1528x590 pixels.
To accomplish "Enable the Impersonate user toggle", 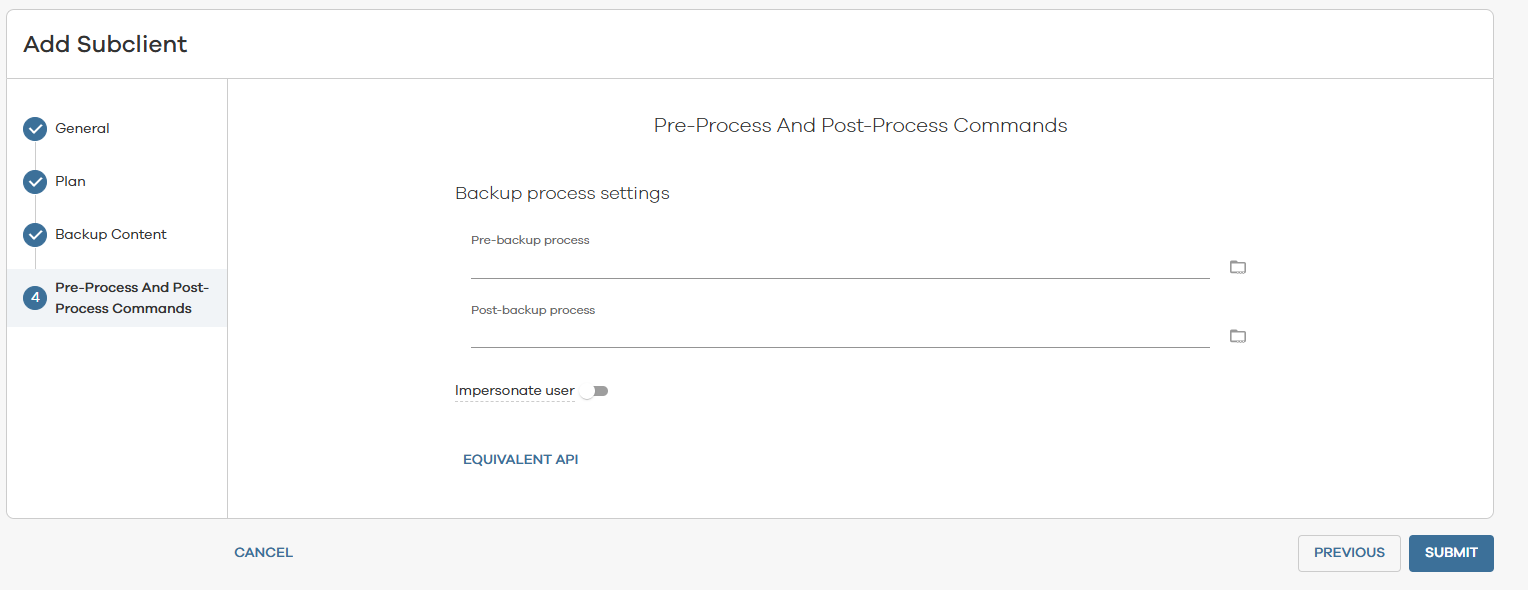I will [x=594, y=391].
